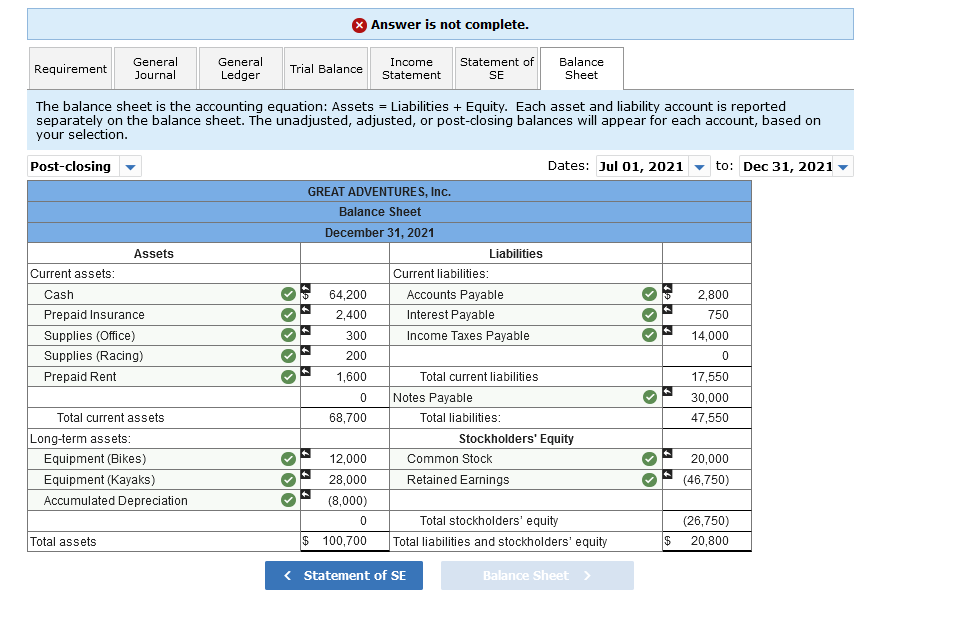Click the drill-down arrow icon for Interest Payable amount
This screenshot has height=617, width=971.
pos(667,309)
